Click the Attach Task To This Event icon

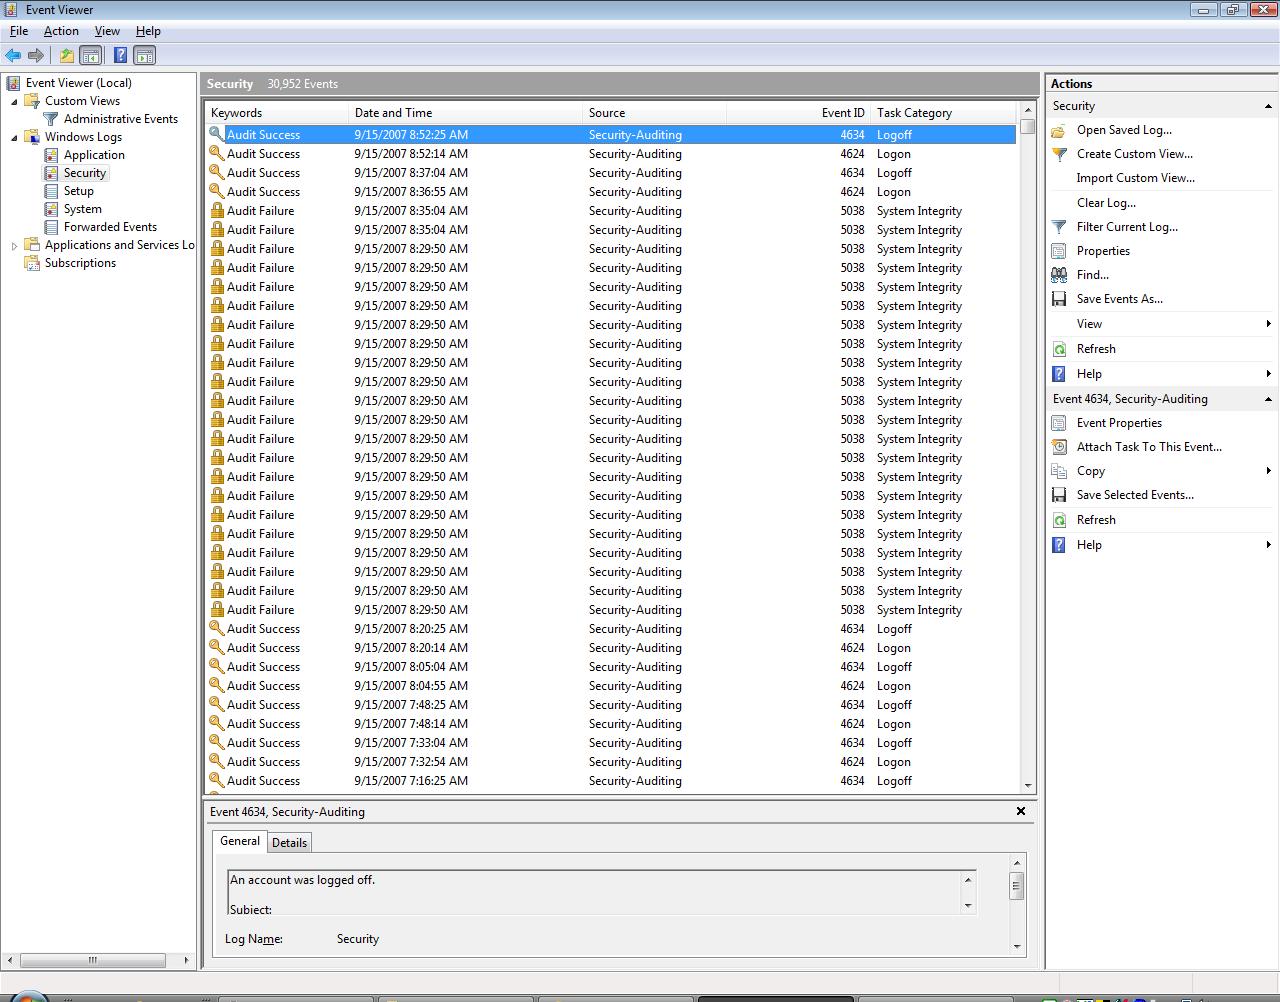coord(1059,447)
